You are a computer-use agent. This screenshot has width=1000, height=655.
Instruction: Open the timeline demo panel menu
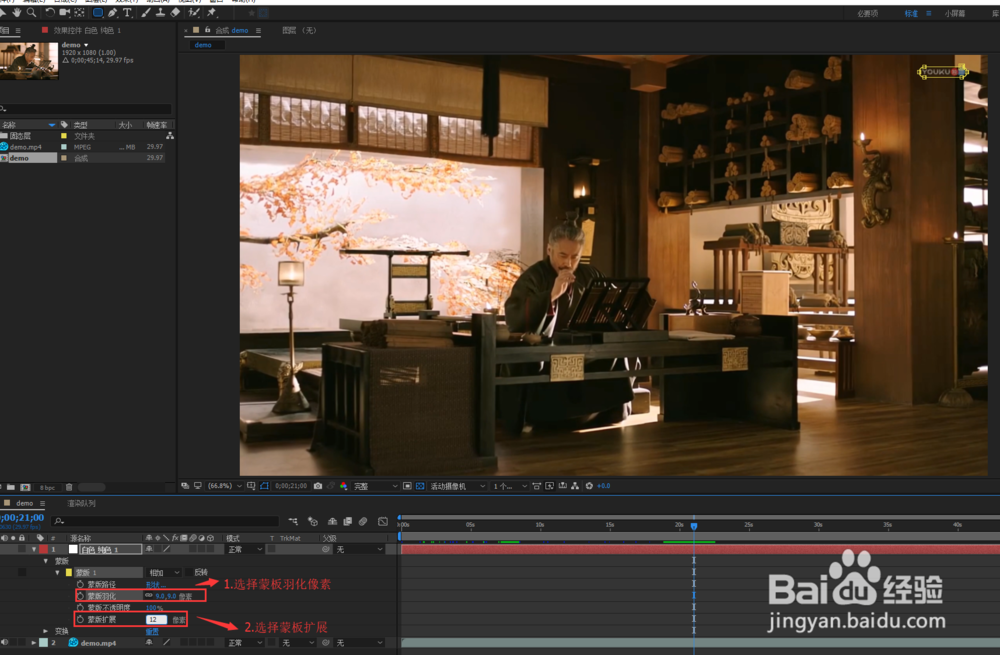(43, 504)
